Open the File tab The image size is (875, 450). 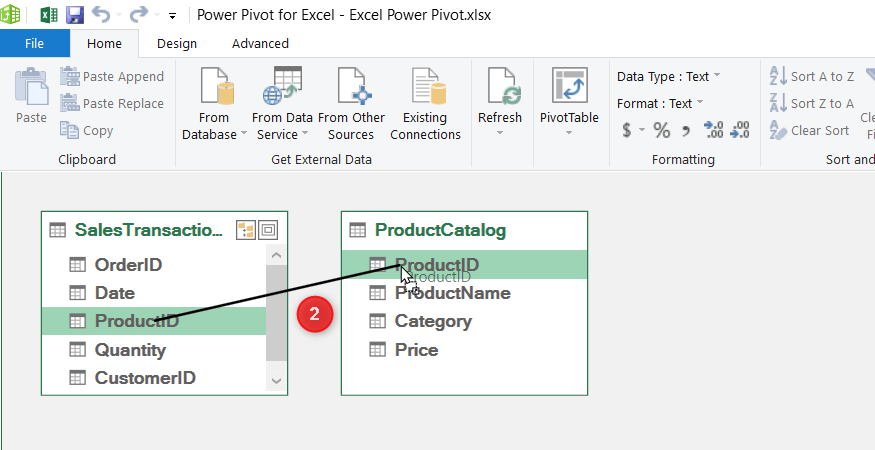[x=35, y=44]
